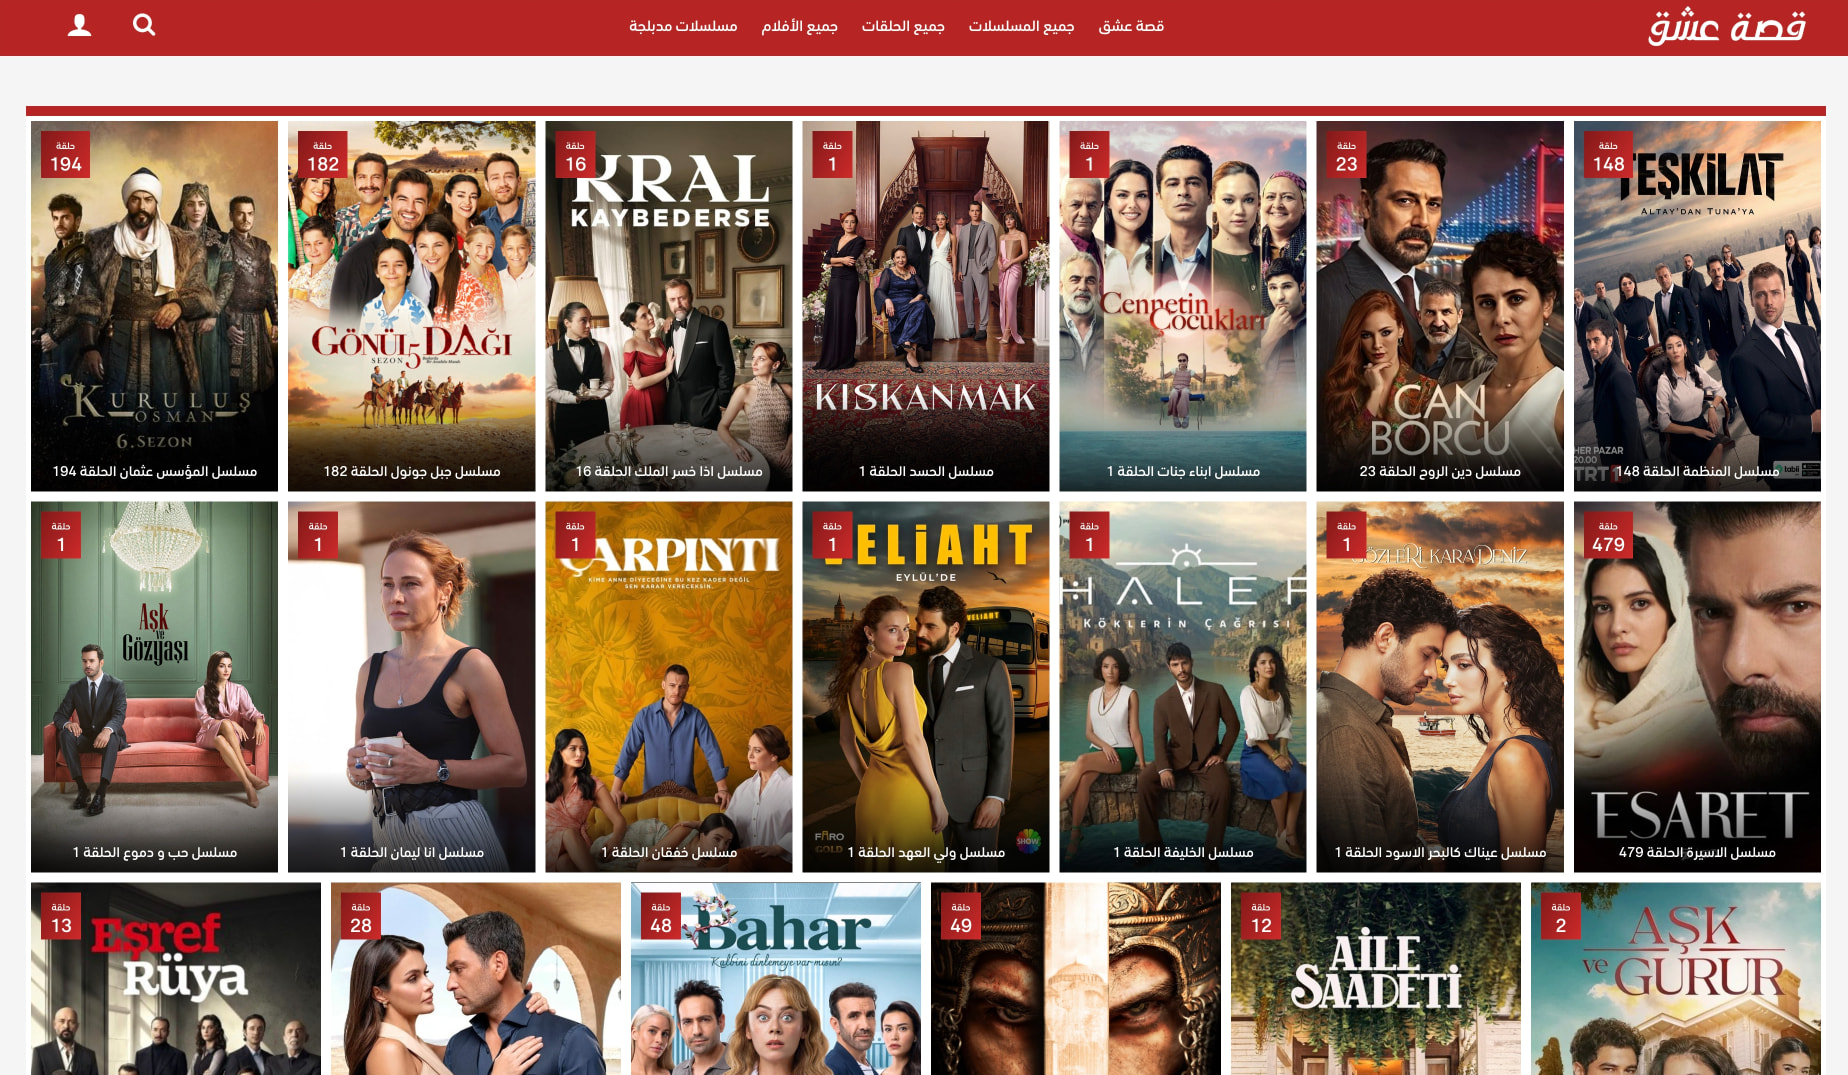Screen dimensions: 1848x1075
Task: Go to the قصة عشق site logo
Action: (1727, 27)
